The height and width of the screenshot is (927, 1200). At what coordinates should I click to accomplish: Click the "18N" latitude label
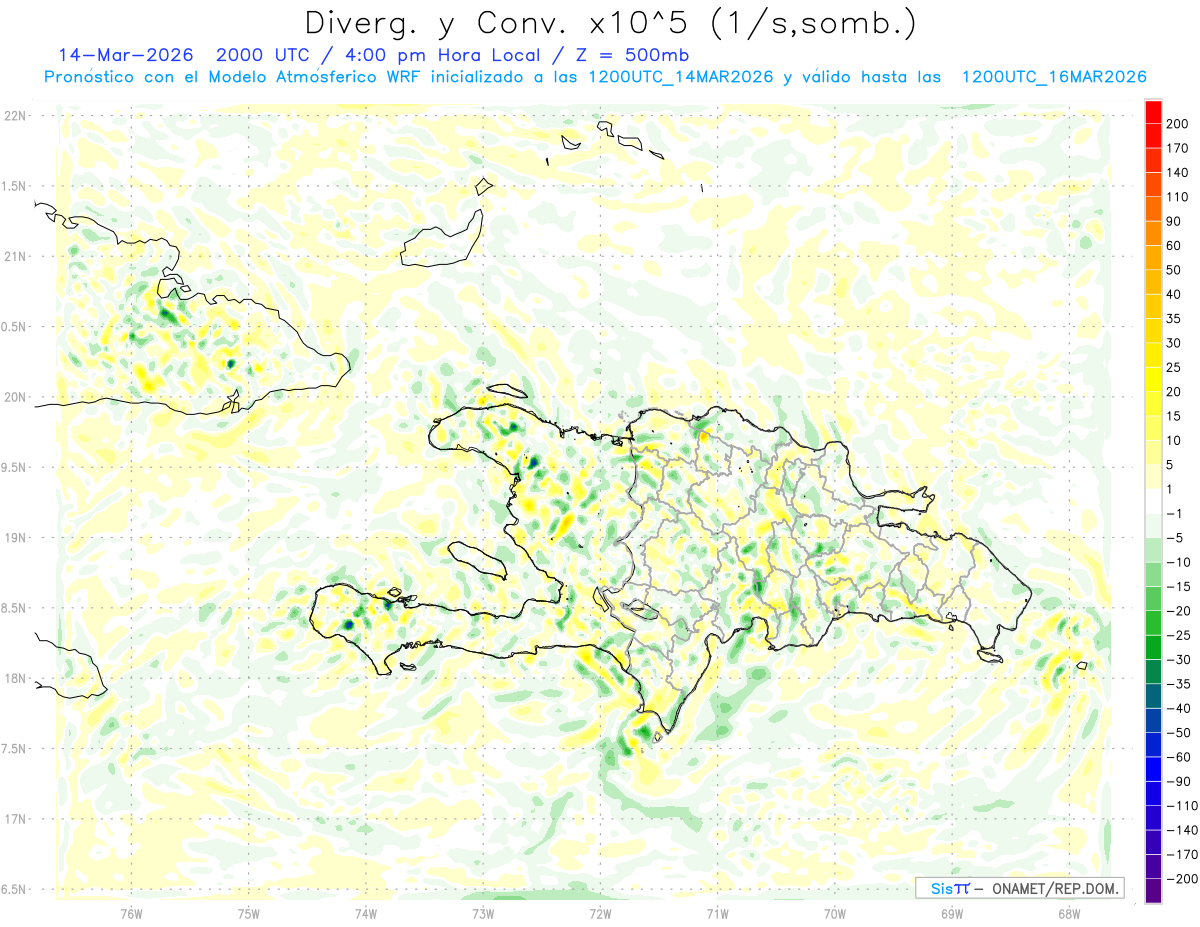pyautogui.click(x=14, y=679)
